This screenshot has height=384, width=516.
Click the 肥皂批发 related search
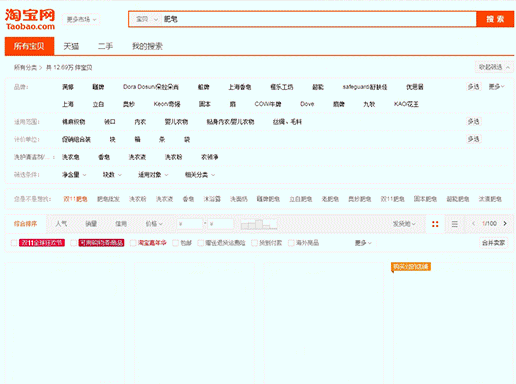108,199
